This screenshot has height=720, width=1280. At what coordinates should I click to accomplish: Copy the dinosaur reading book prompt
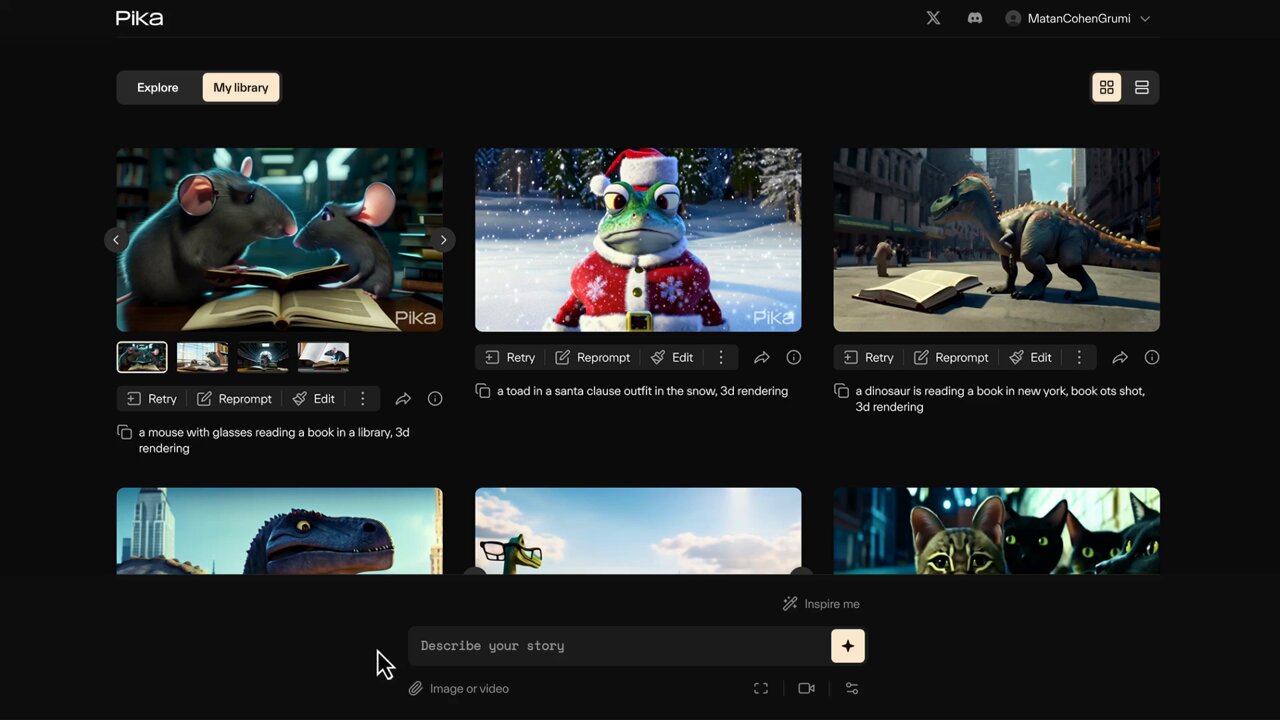pyautogui.click(x=842, y=391)
